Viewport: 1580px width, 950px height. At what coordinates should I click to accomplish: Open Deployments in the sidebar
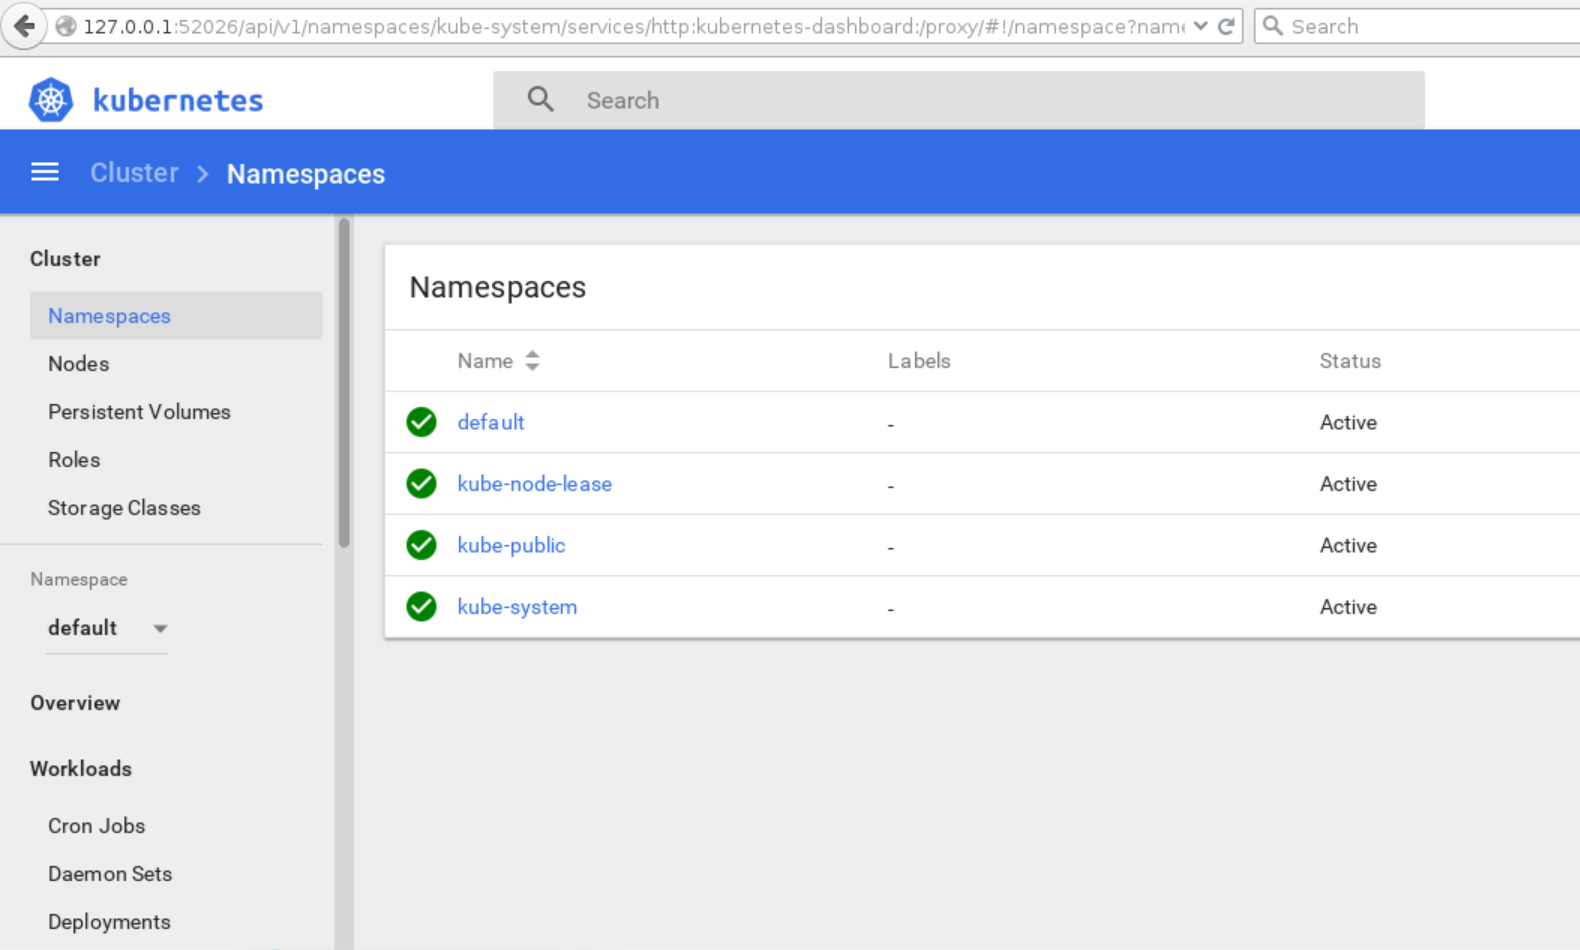(x=109, y=922)
